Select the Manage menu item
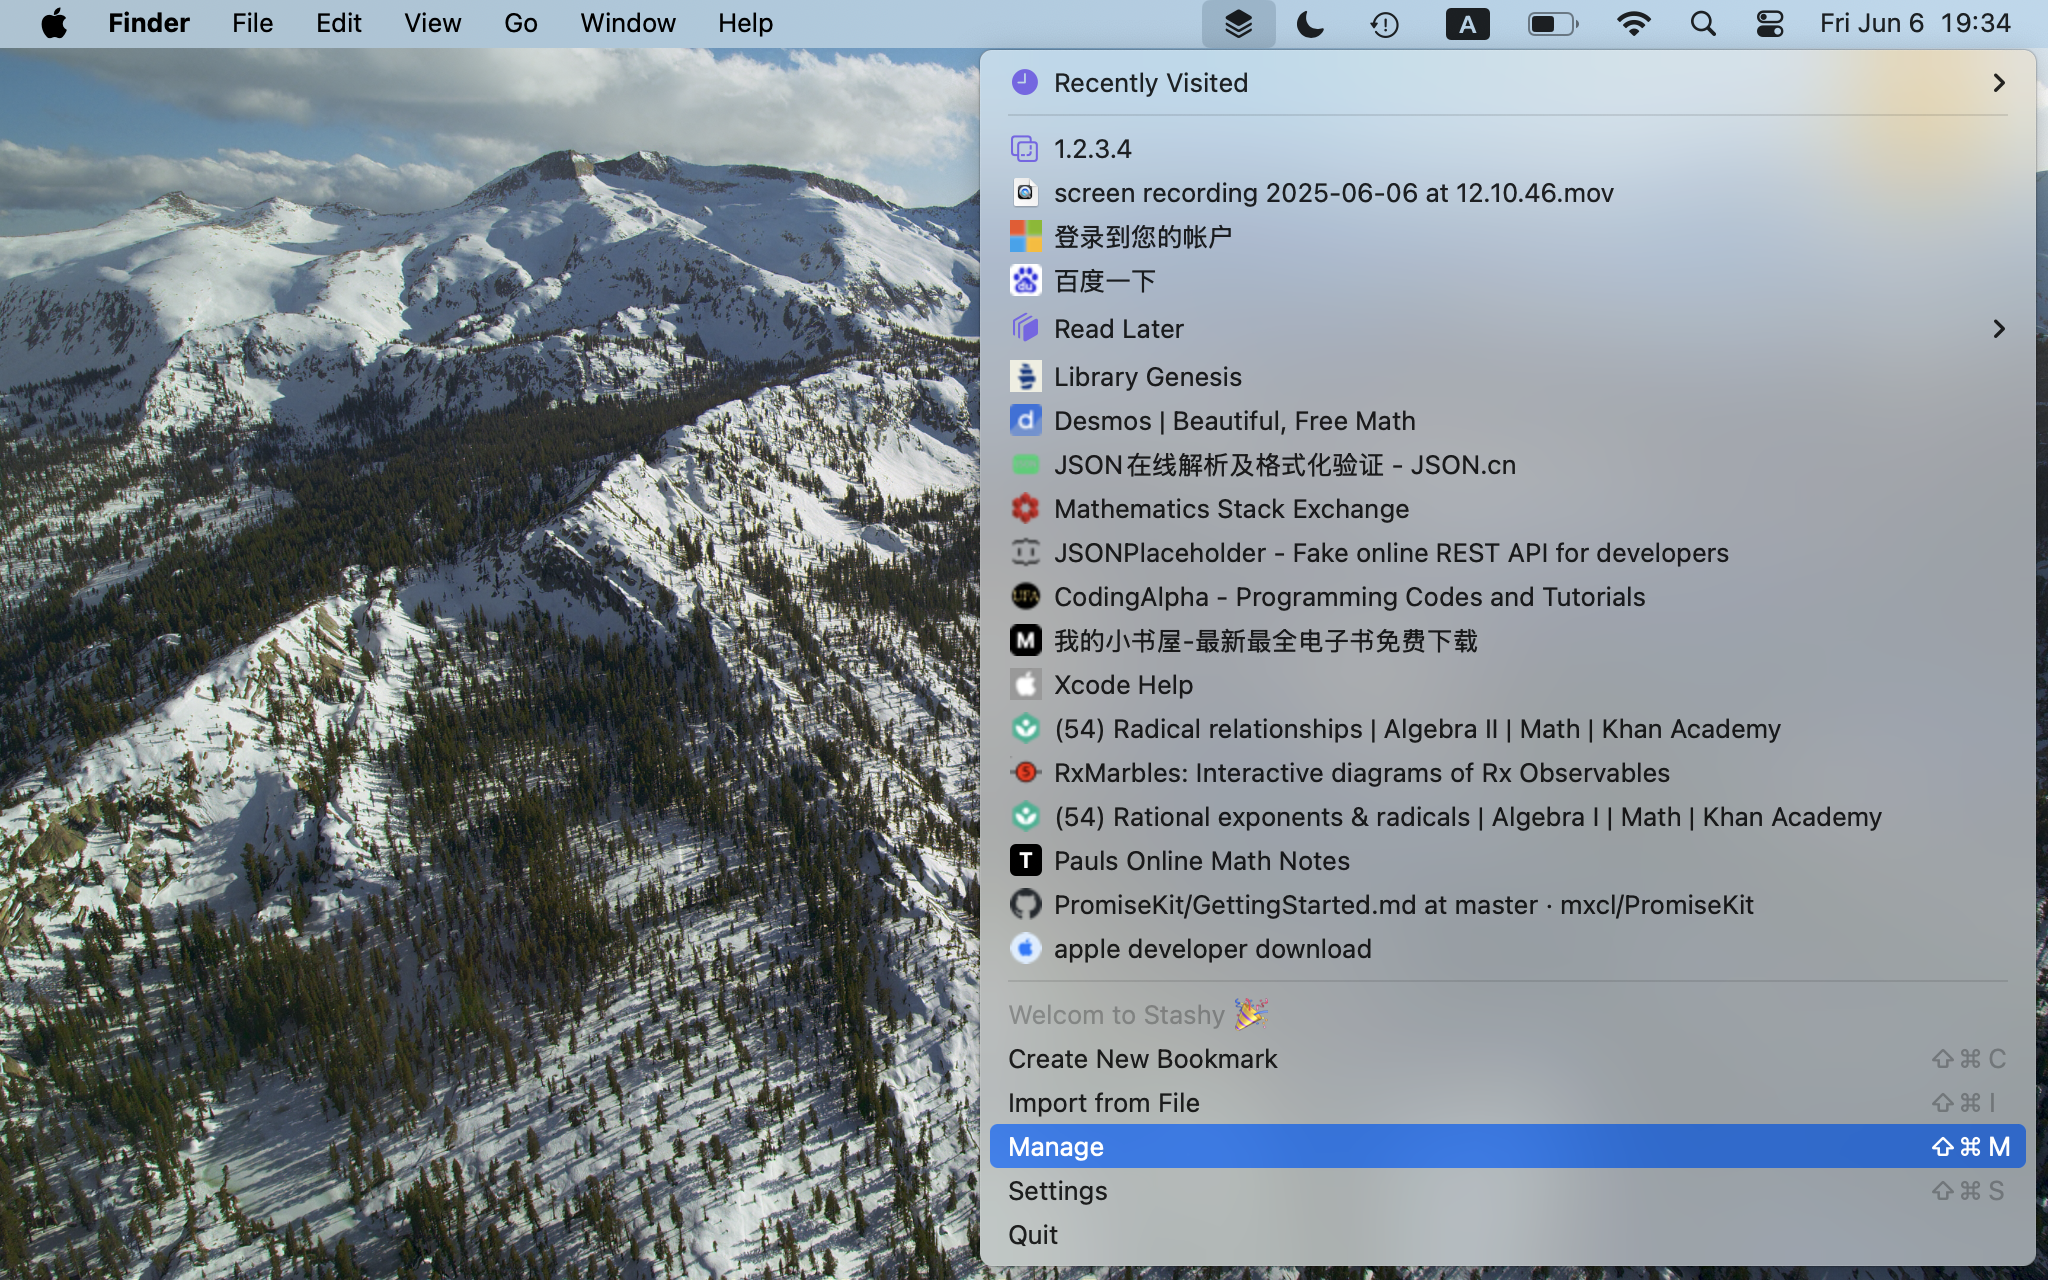 point(1507,1146)
